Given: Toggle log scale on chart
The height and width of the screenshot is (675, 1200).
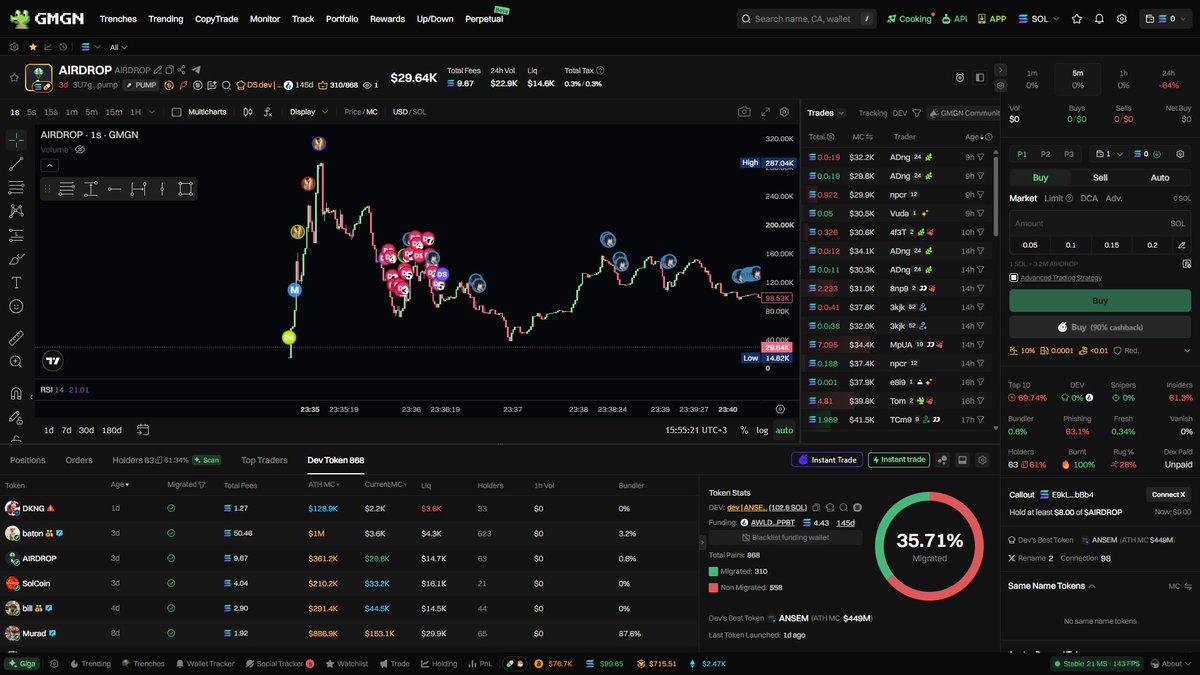Looking at the screenshot, I should click(762, 430).
